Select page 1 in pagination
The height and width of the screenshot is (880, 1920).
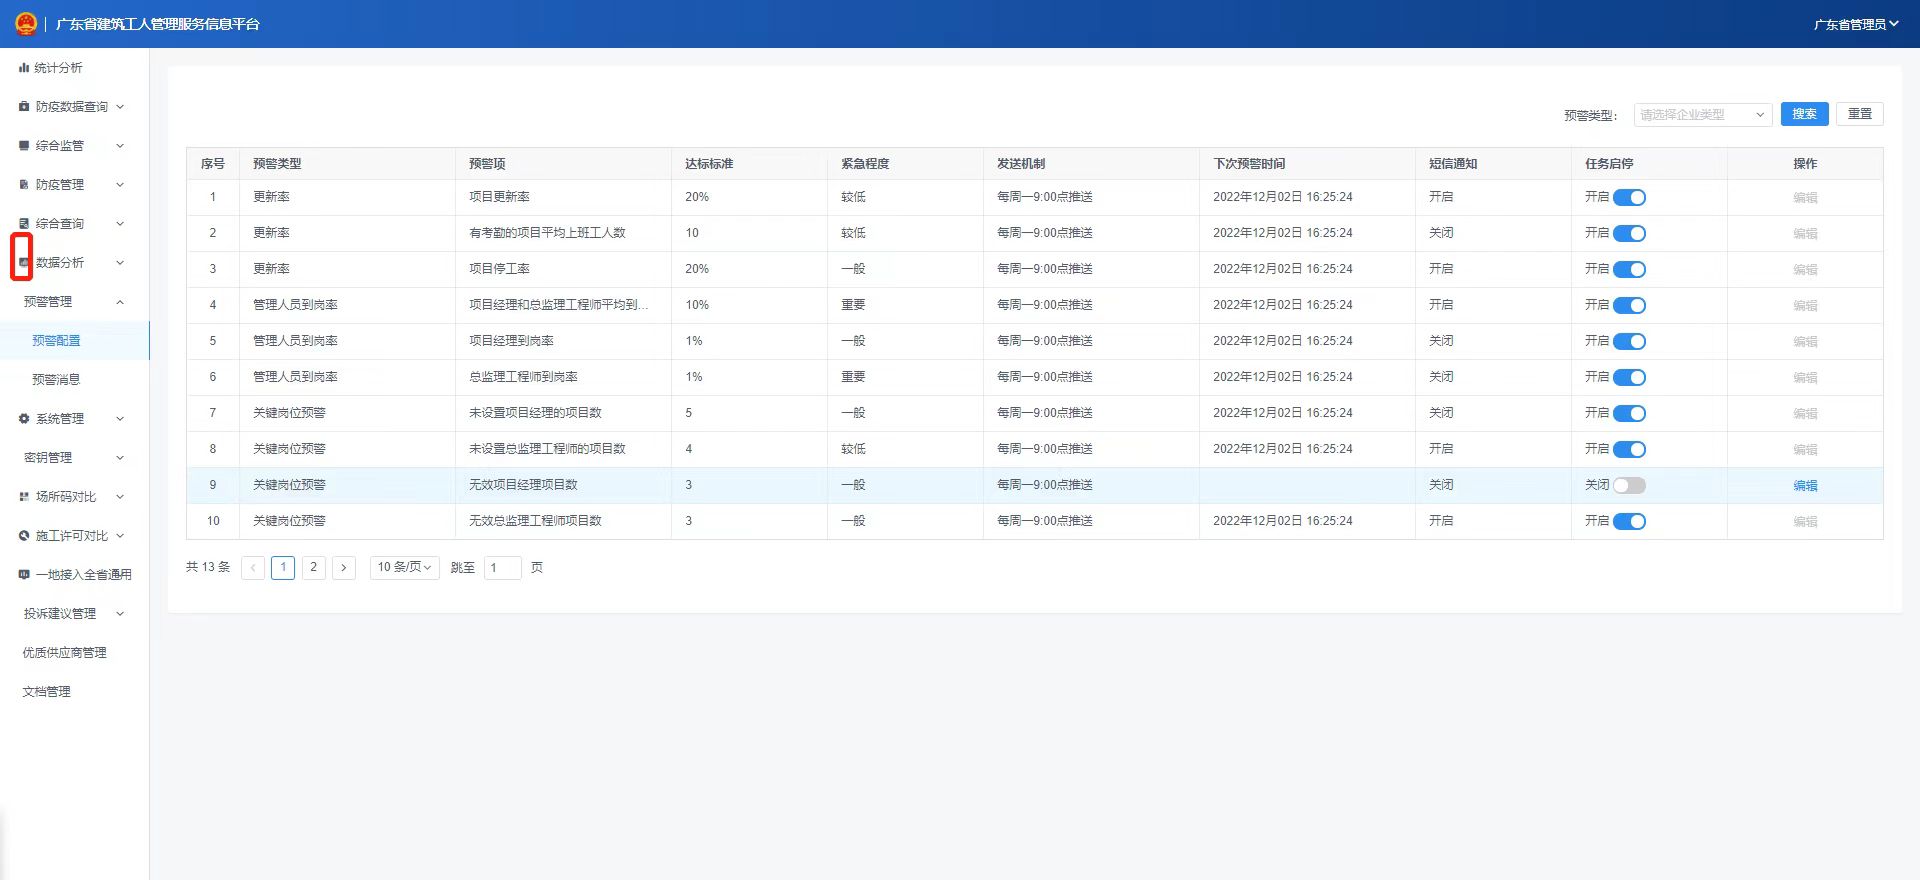(x=283, y=568)
